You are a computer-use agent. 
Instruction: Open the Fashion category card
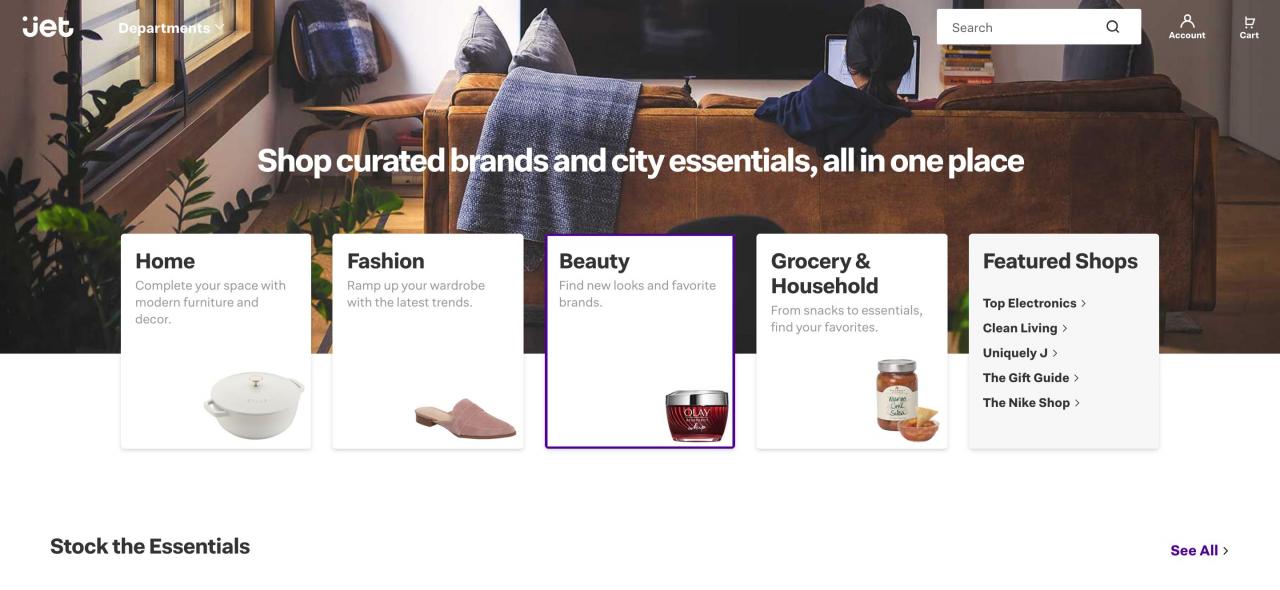coord(428,341)
